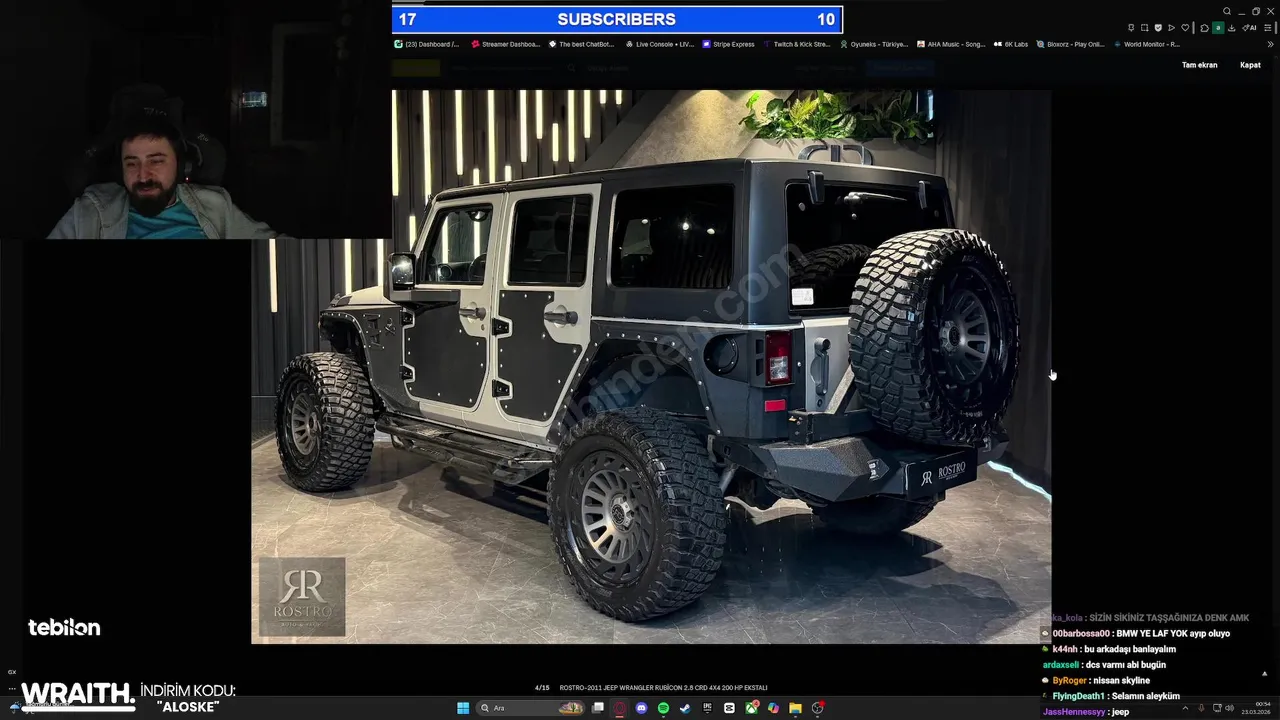Click Kapat to close the gallery
The image size is (1280, 720).
pos(1250,65)
